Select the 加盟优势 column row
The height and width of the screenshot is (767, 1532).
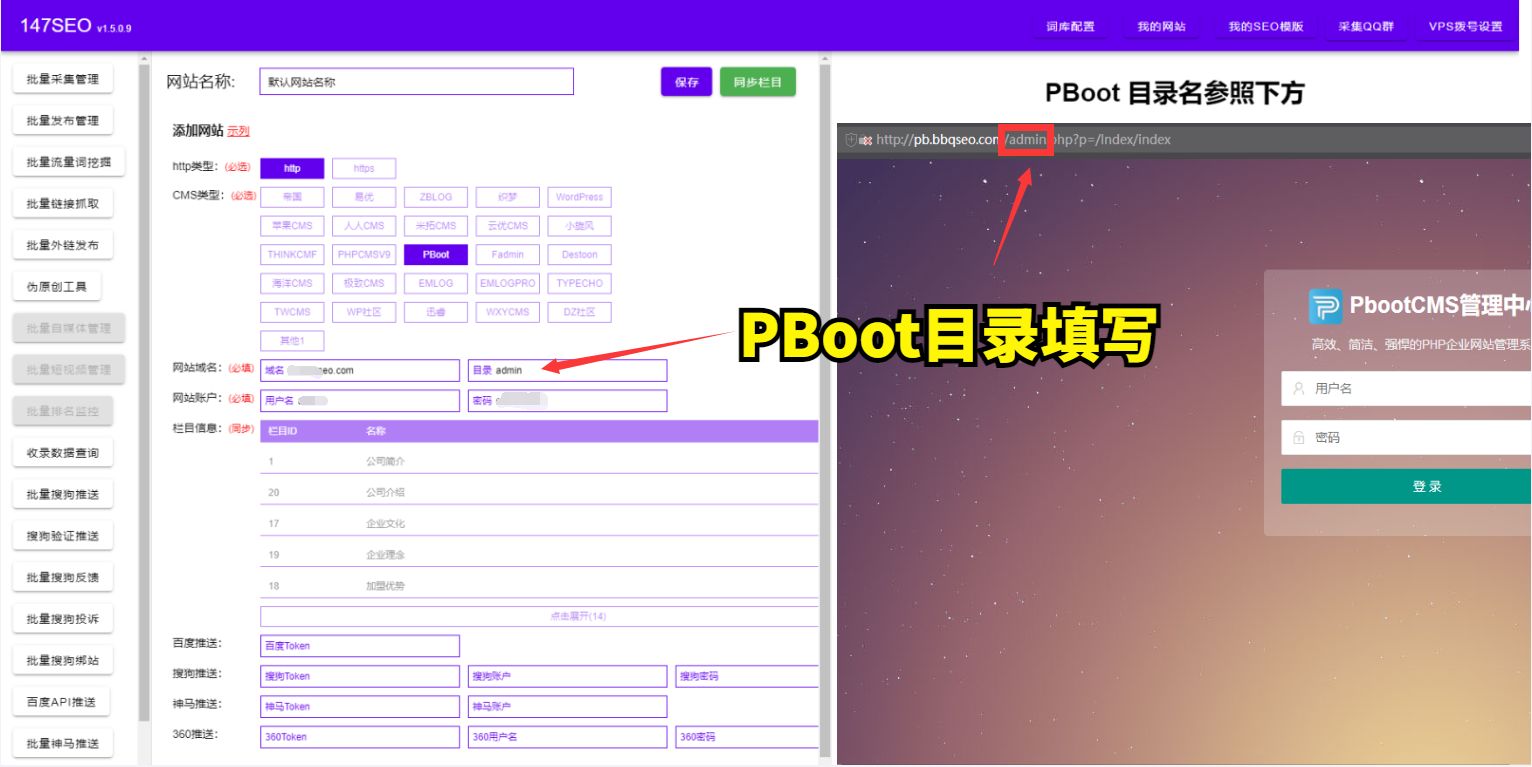tap(539, 586)
